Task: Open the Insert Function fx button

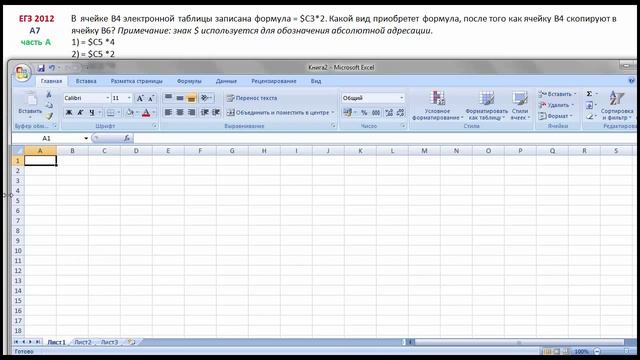Action: (127, 138)
